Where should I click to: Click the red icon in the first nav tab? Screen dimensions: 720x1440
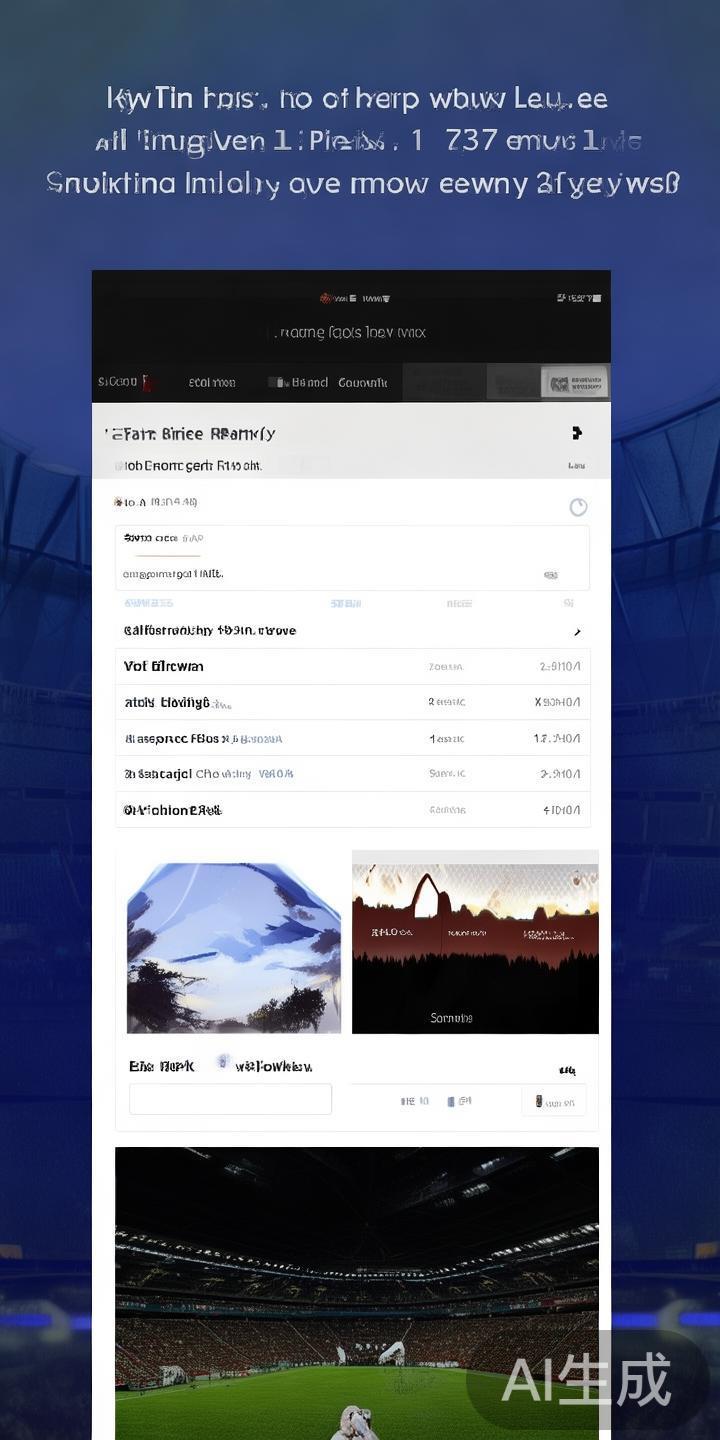pos(146,382)
